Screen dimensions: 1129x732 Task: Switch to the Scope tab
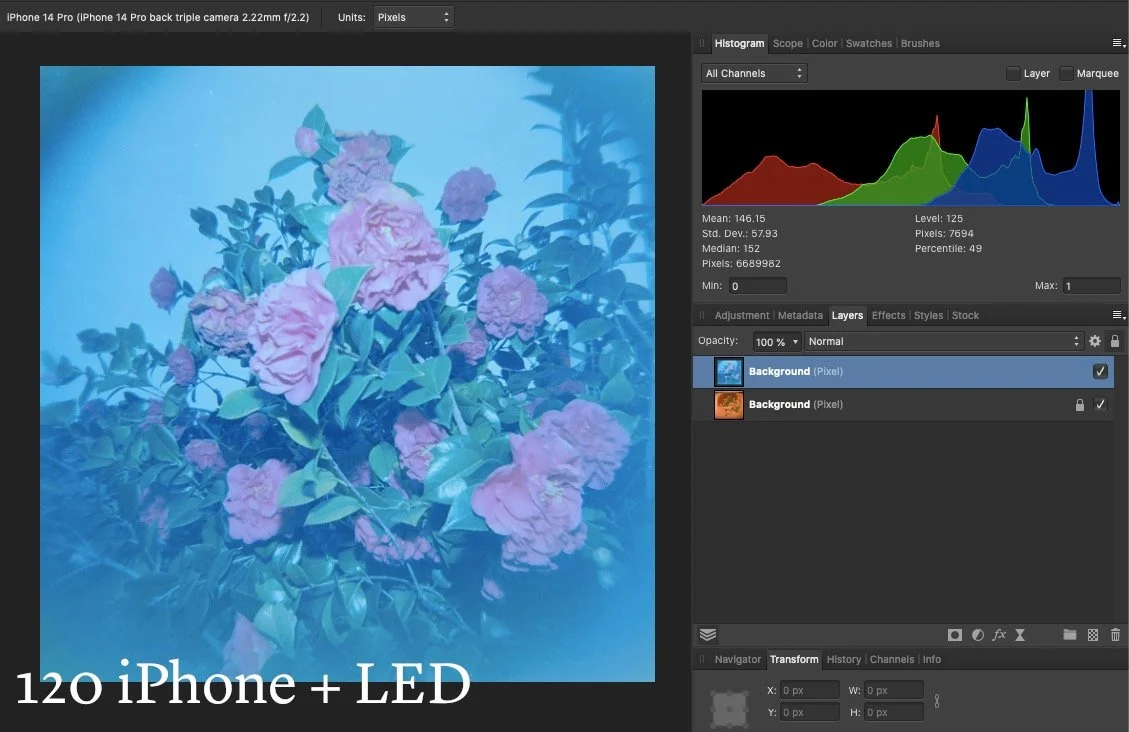788,43
